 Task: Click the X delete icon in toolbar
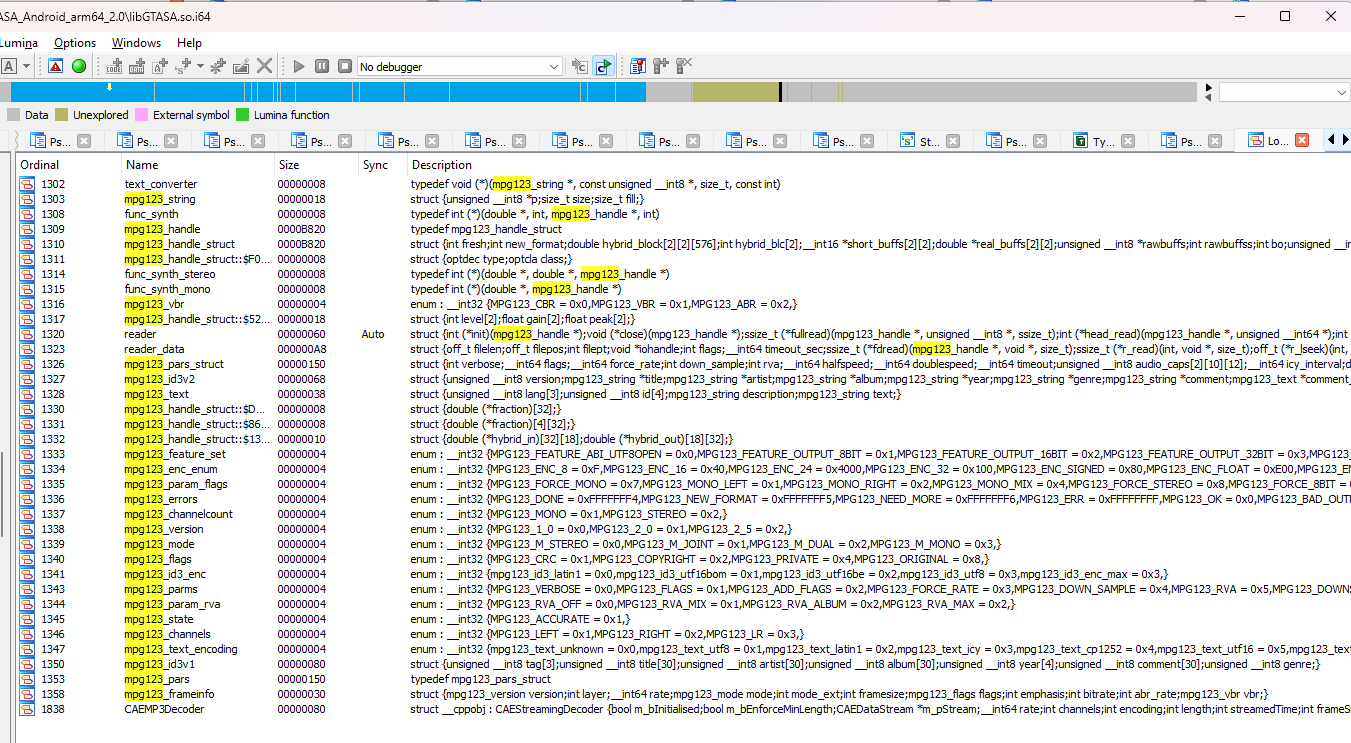(x=264, y=66)
